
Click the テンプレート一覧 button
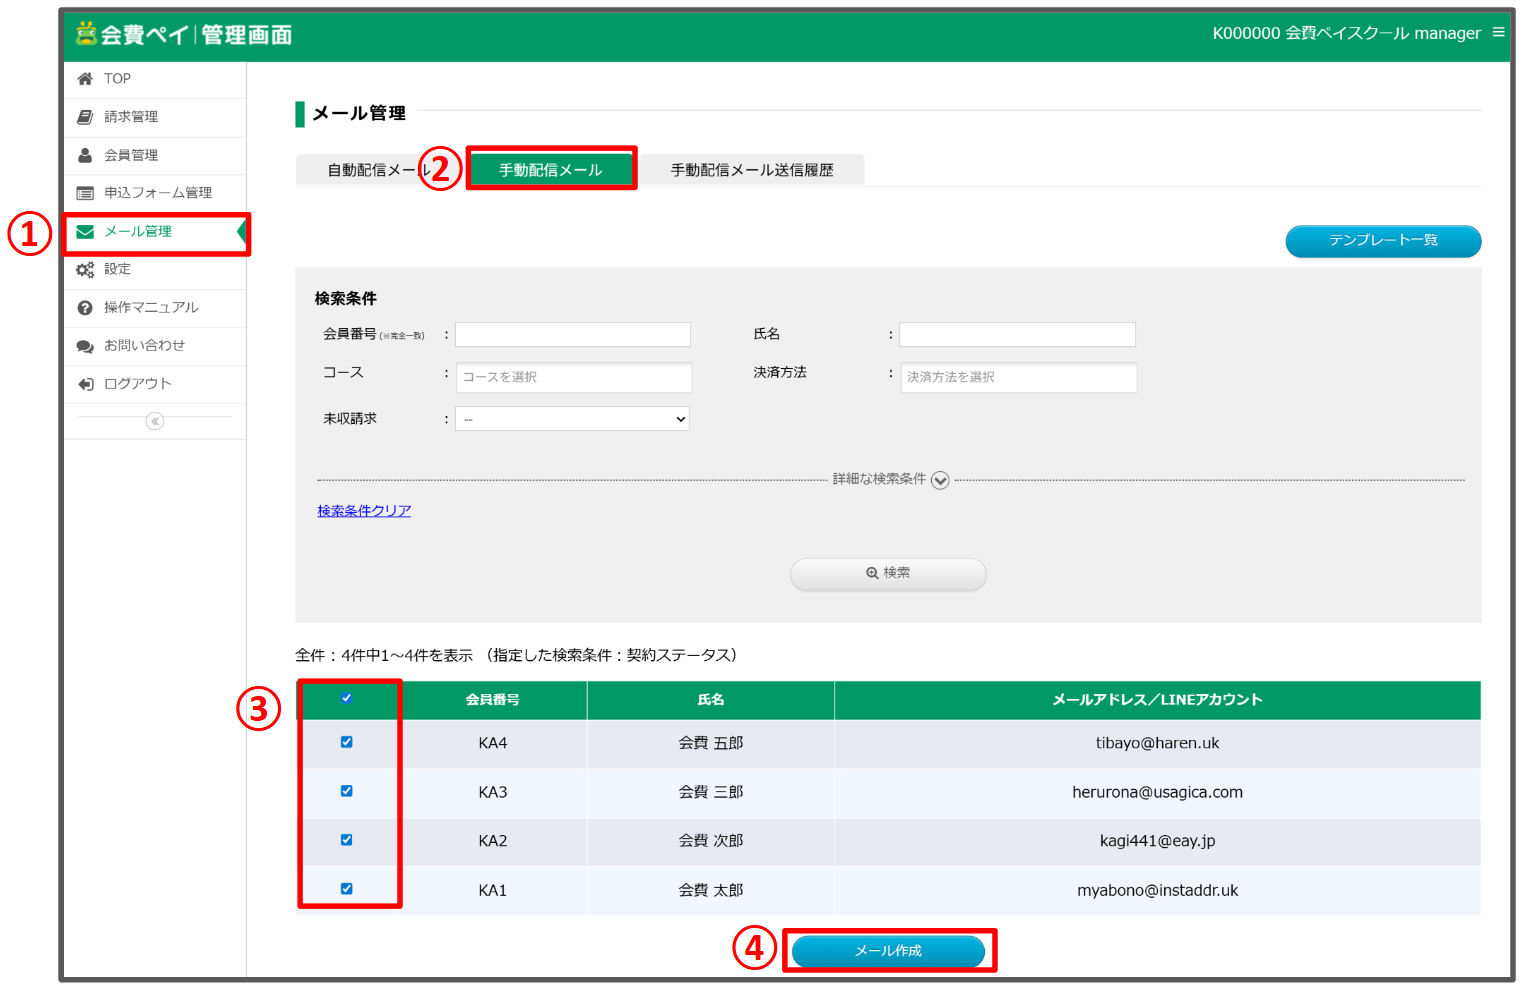click(1383, 241)
